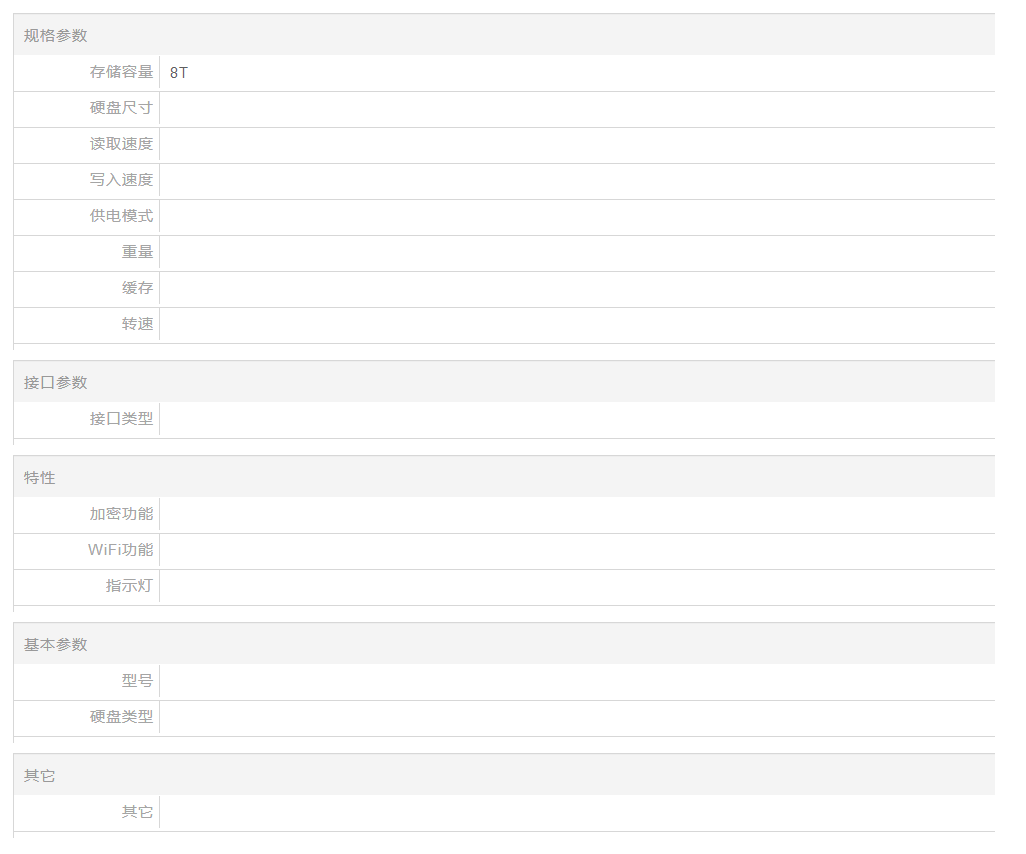Select the 指示灯 row label
1026x854 pixels.
[129, 586]
